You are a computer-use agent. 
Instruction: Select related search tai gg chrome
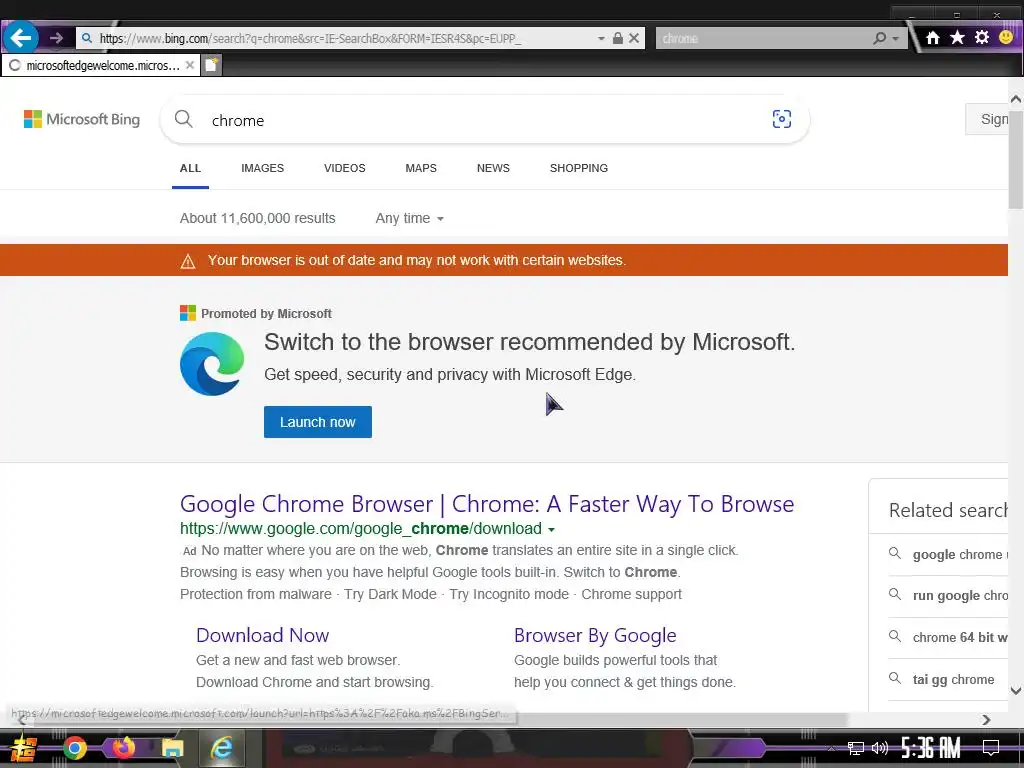pyautogui.click(x=948, y=679)
